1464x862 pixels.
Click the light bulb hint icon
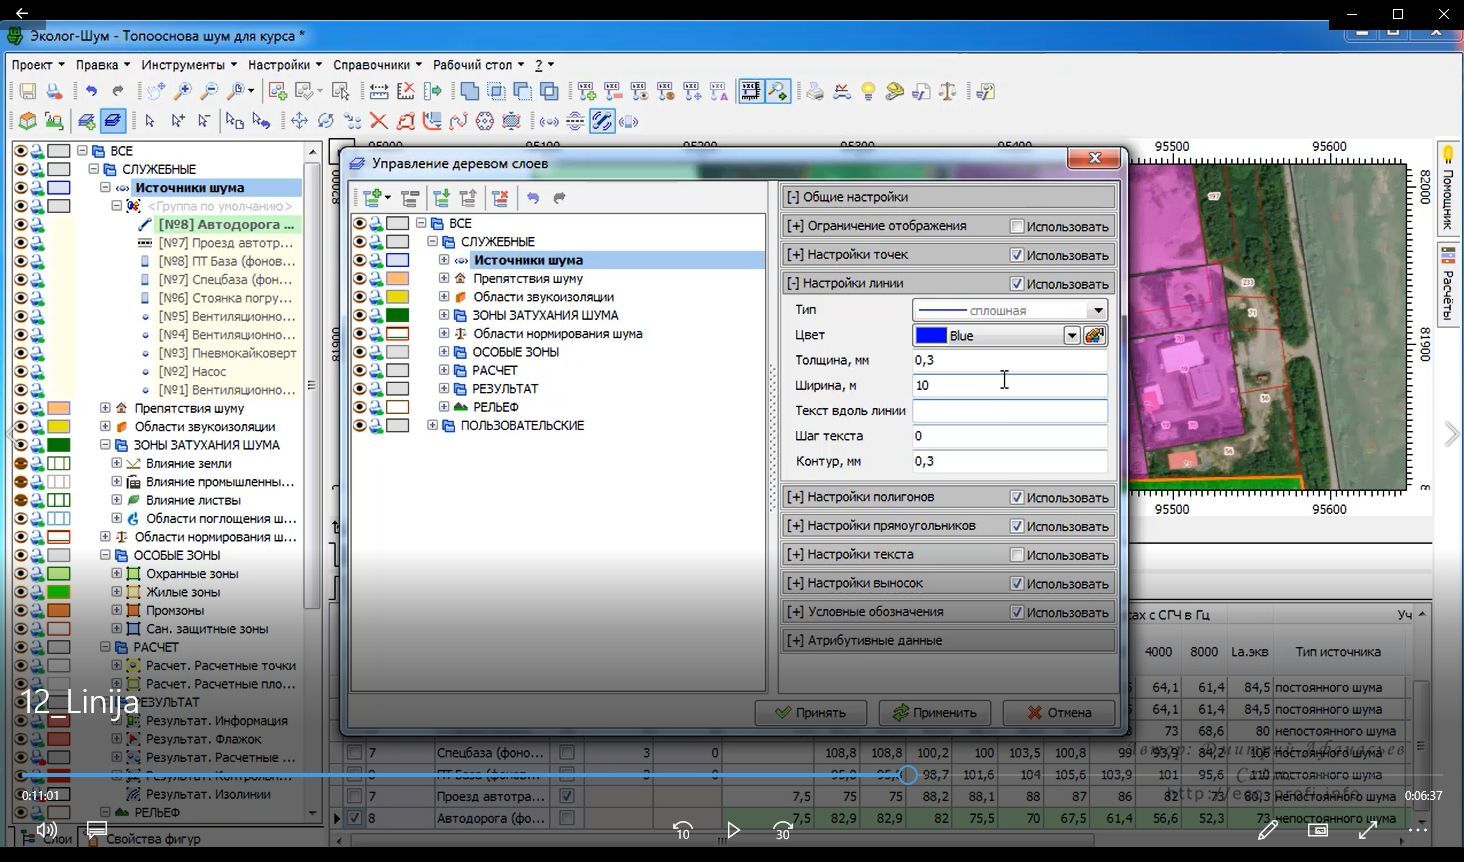(868, 92)
